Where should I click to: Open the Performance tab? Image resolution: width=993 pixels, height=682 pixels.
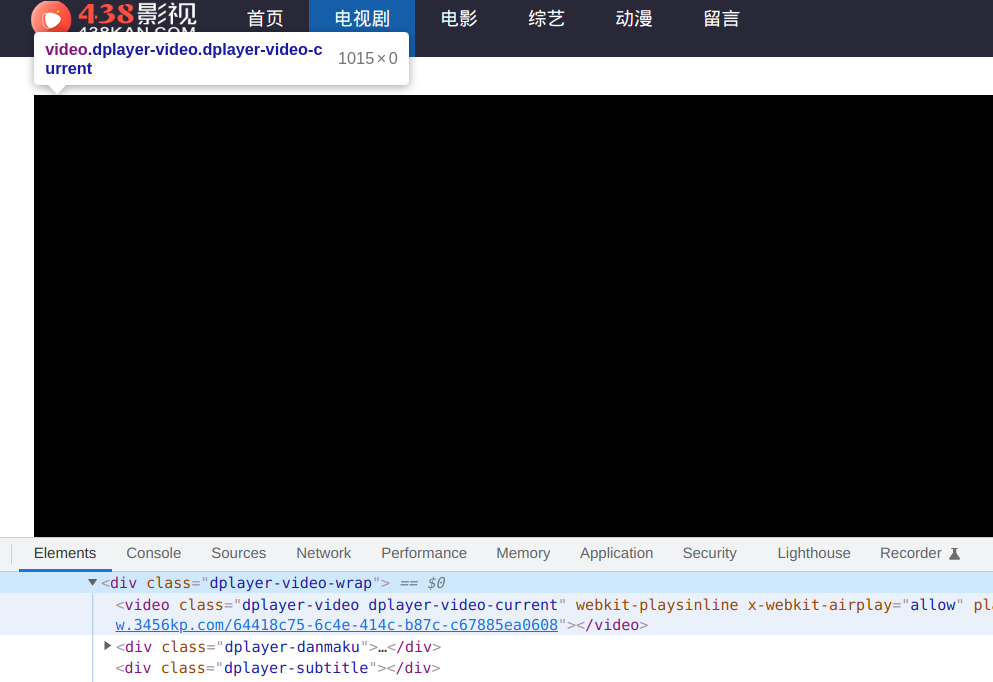pos(424,553)
